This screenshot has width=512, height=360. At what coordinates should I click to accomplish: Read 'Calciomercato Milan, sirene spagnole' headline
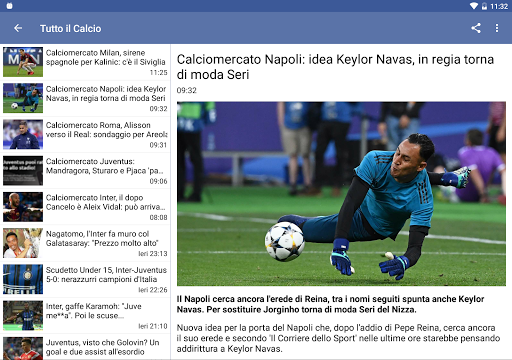pos(106,57)
